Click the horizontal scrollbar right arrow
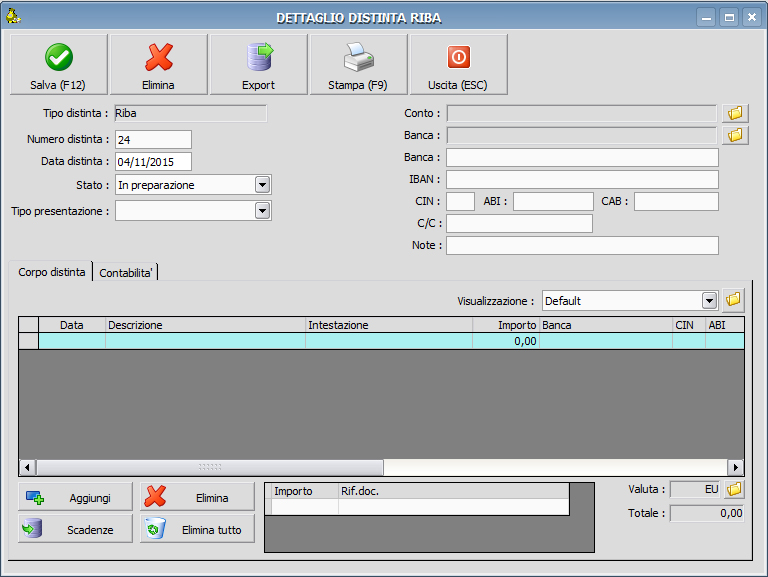This screenshot has width=768, height=577. [735, 467]
